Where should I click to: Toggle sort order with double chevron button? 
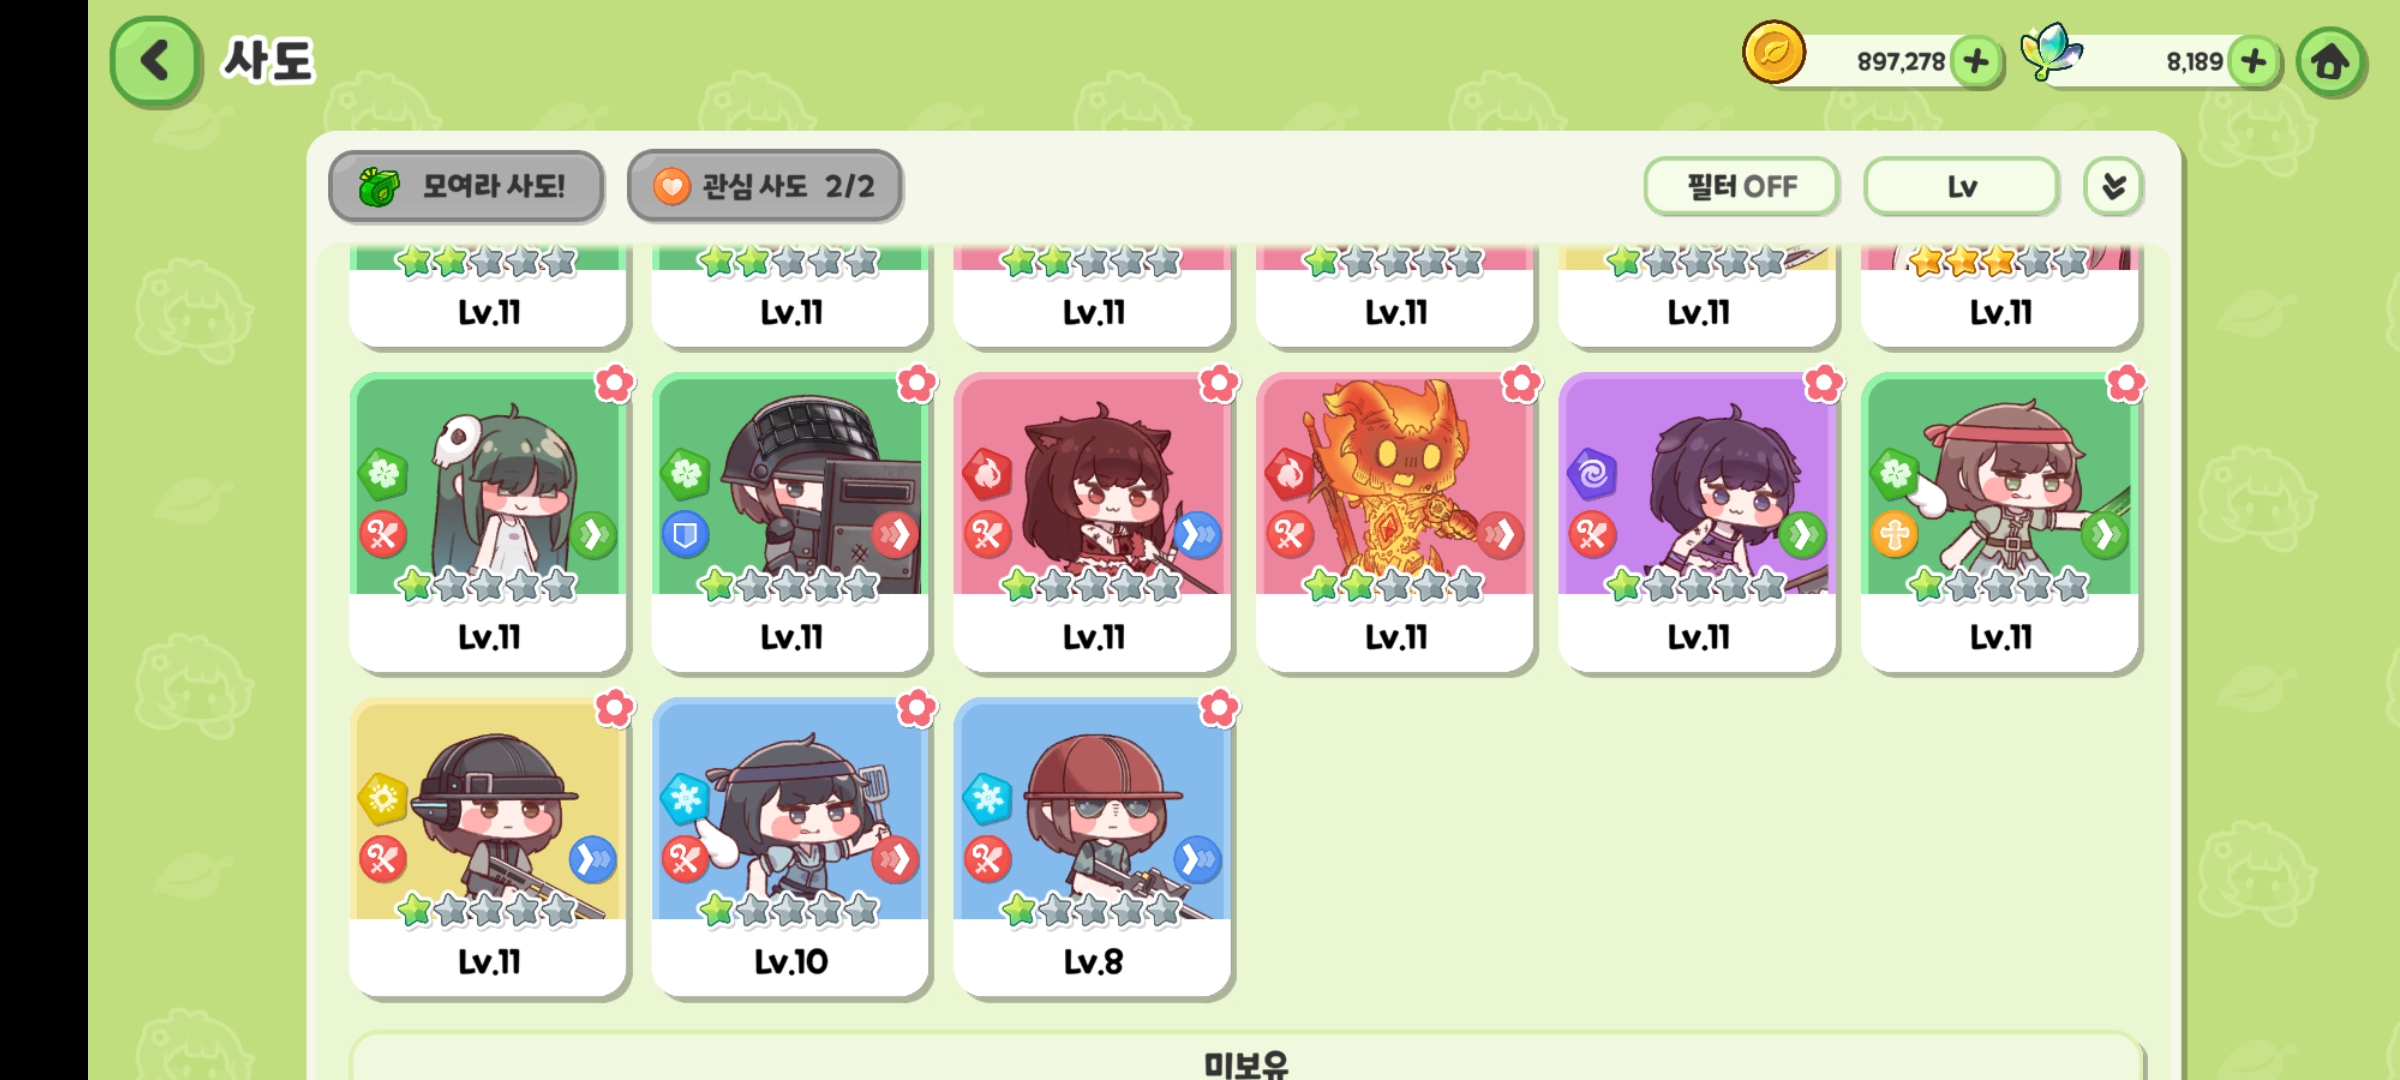(x=2113, y=186)
